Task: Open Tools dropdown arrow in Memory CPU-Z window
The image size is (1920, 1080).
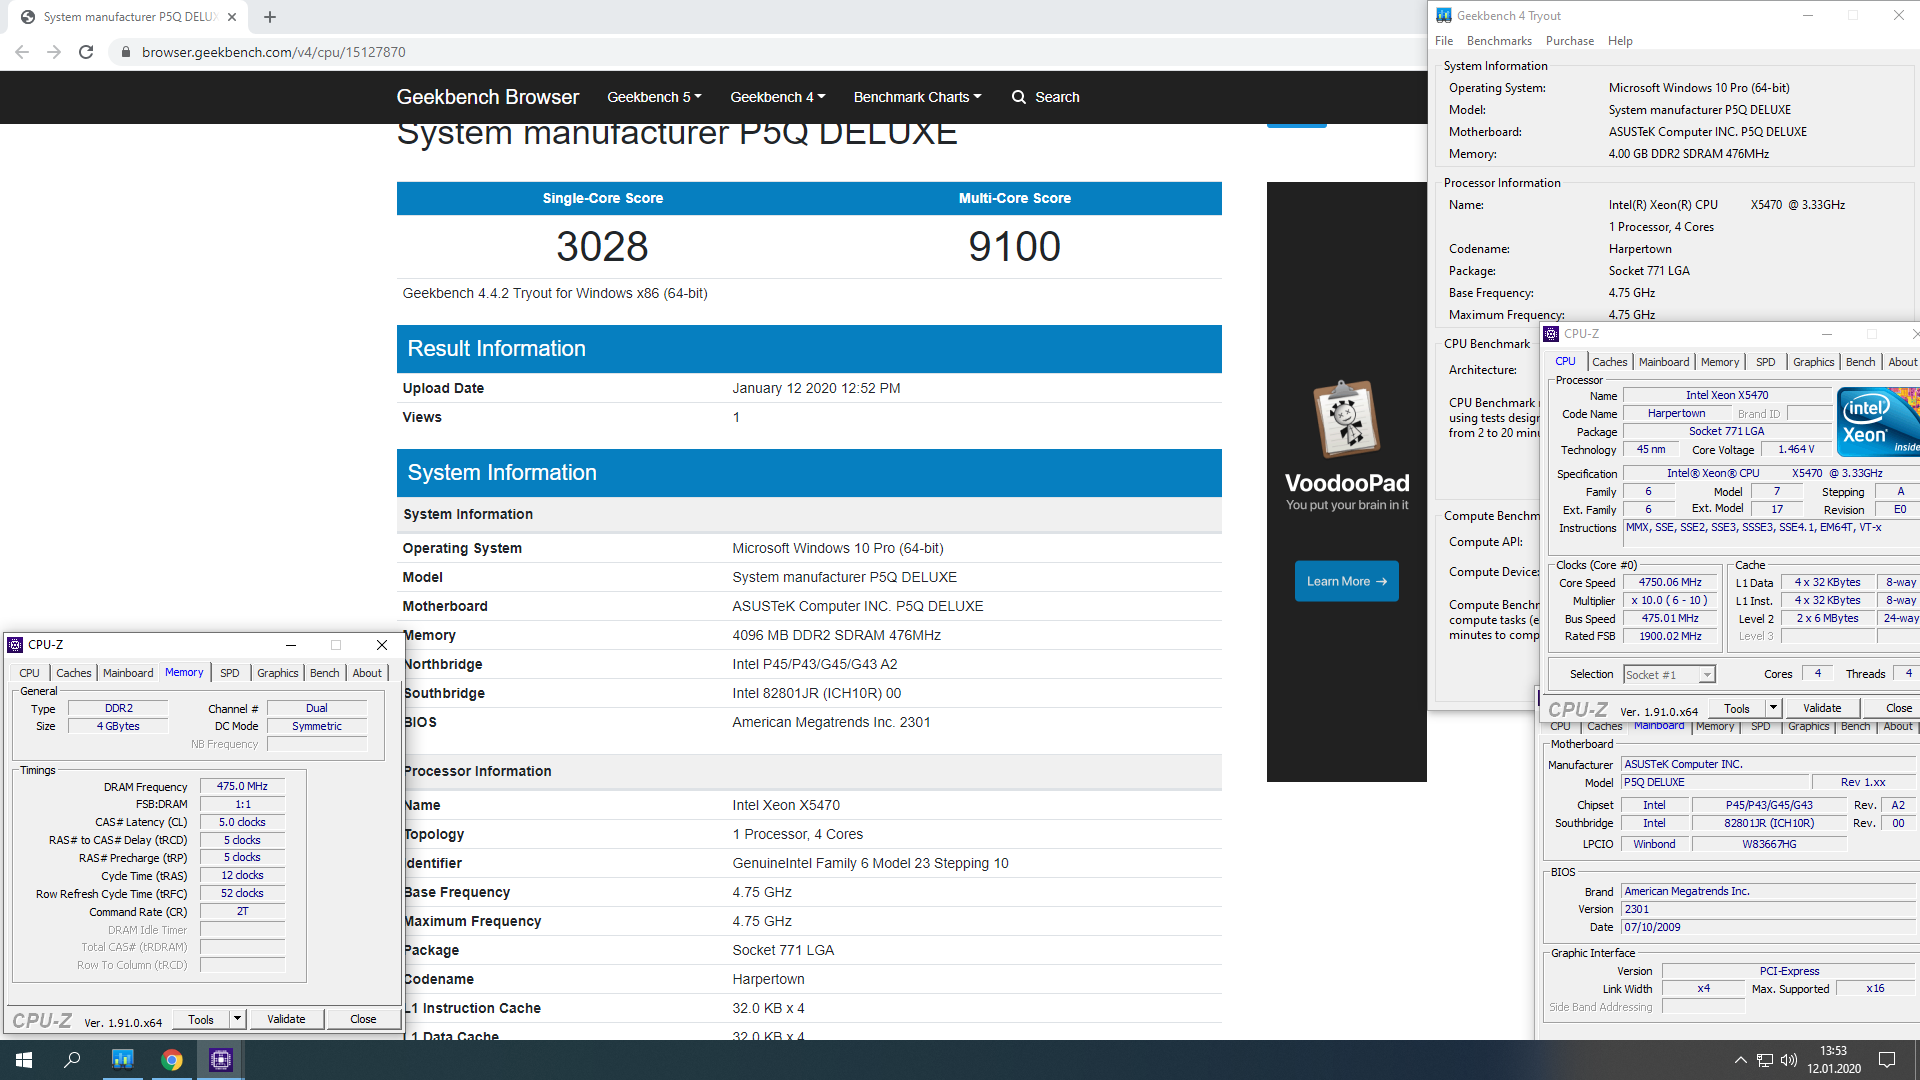Action: click(237, 1019)
